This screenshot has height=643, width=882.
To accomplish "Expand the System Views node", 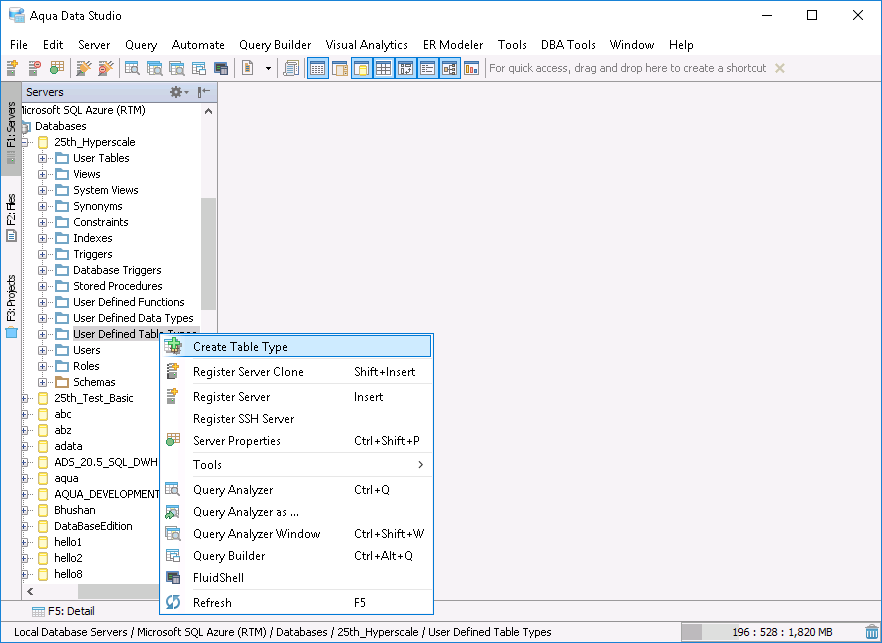I will [42, 190].
